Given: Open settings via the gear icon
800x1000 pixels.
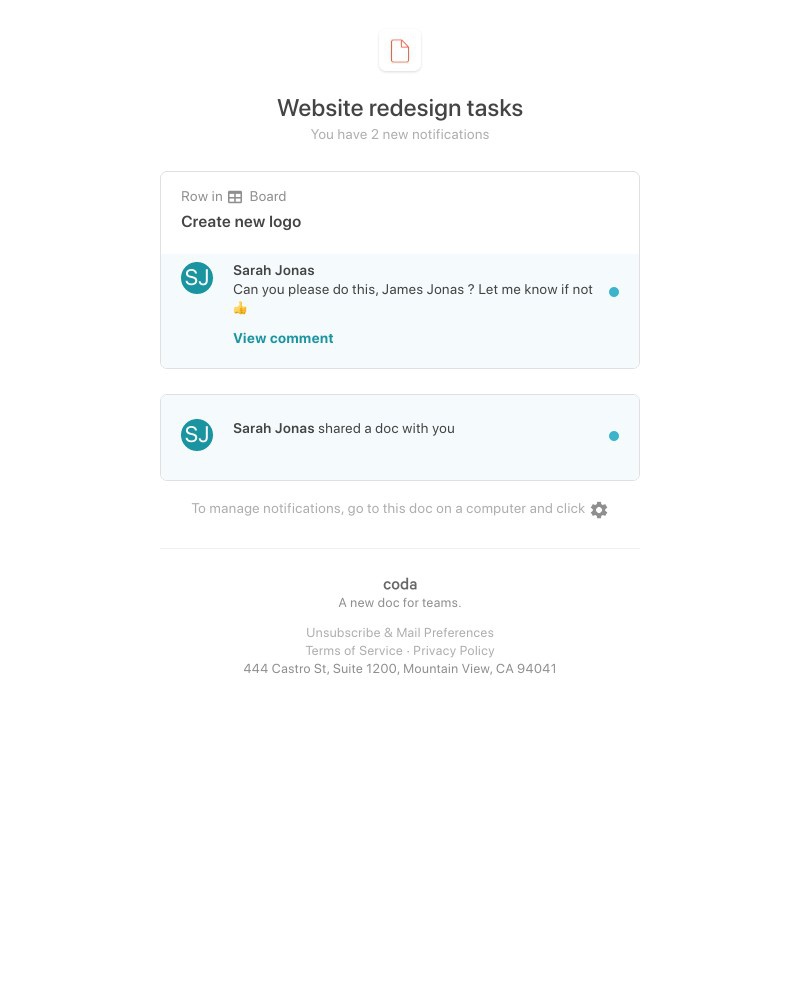Looking at the screenshot, I should point(599,510).
